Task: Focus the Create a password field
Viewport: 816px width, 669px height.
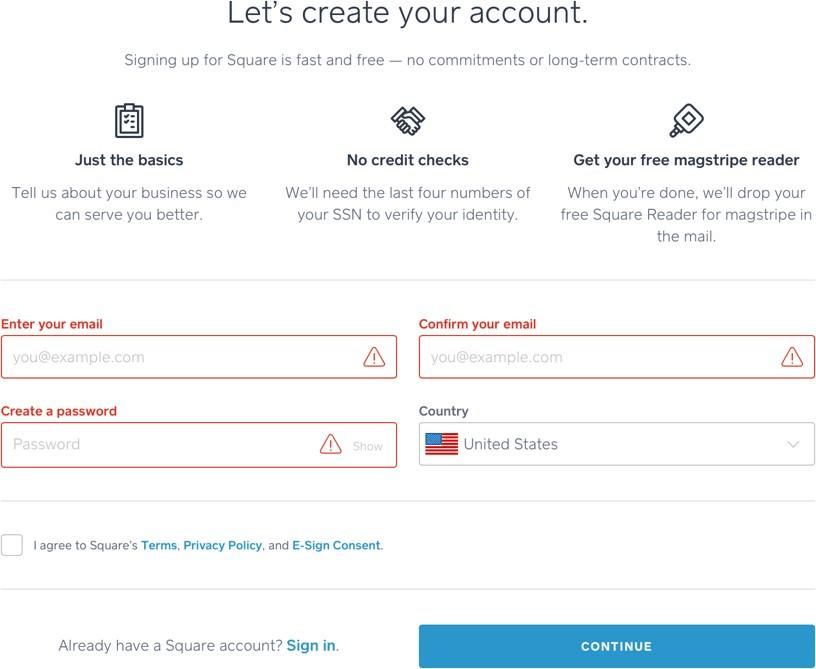Action: tap(199, 445)
